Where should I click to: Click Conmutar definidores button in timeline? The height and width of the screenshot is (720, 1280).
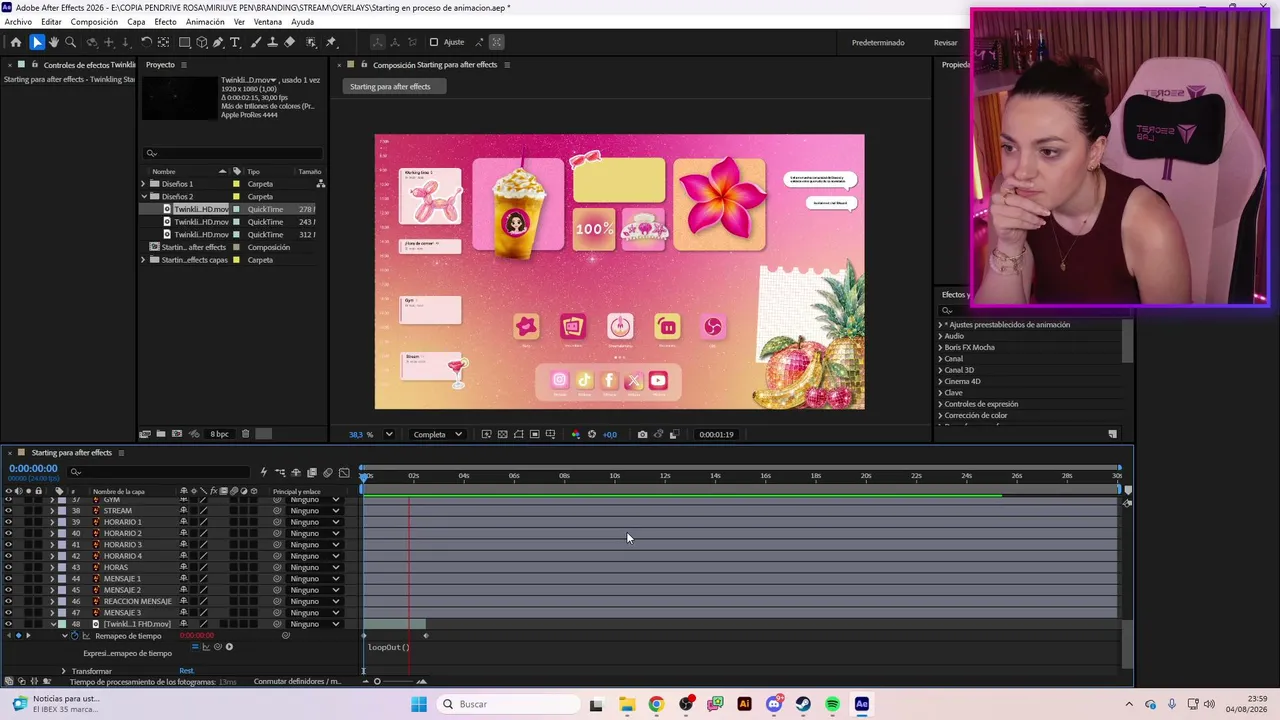297,682
